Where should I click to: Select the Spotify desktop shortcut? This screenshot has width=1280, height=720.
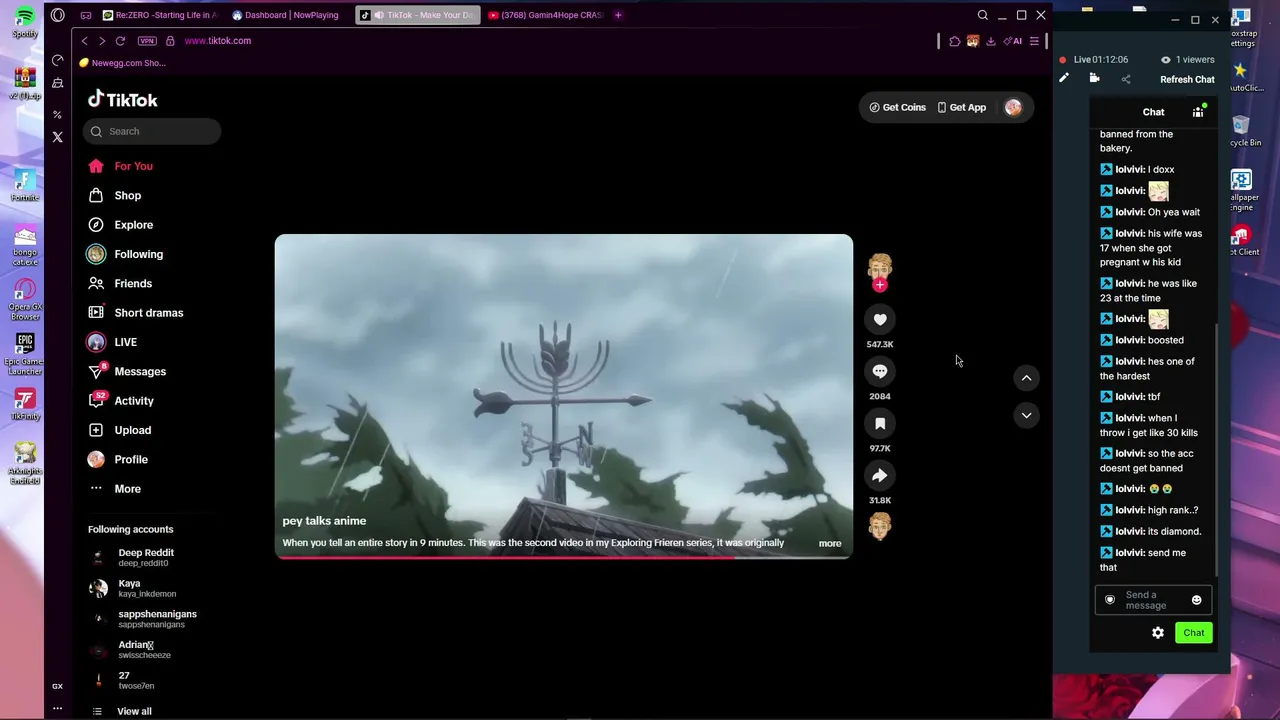(x=25, y=22)
